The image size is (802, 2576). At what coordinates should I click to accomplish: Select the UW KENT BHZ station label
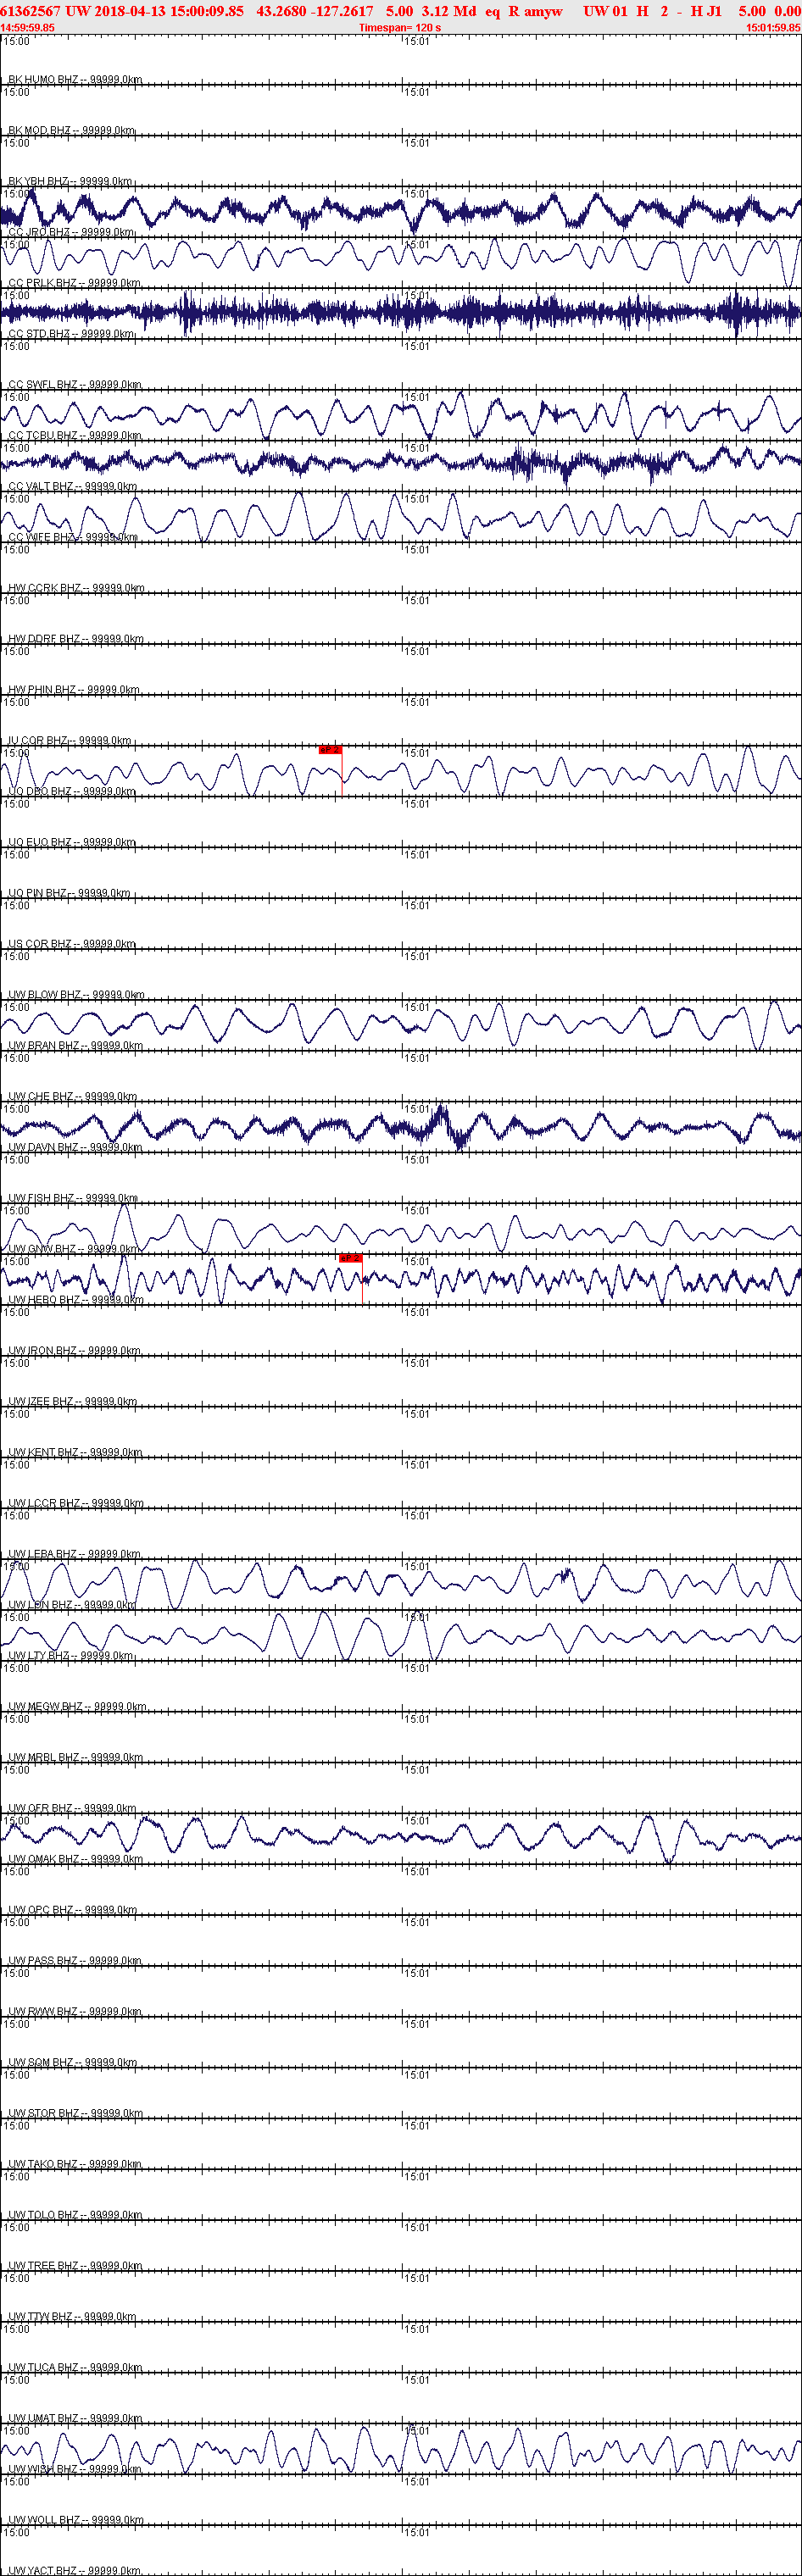[75, 1453]
